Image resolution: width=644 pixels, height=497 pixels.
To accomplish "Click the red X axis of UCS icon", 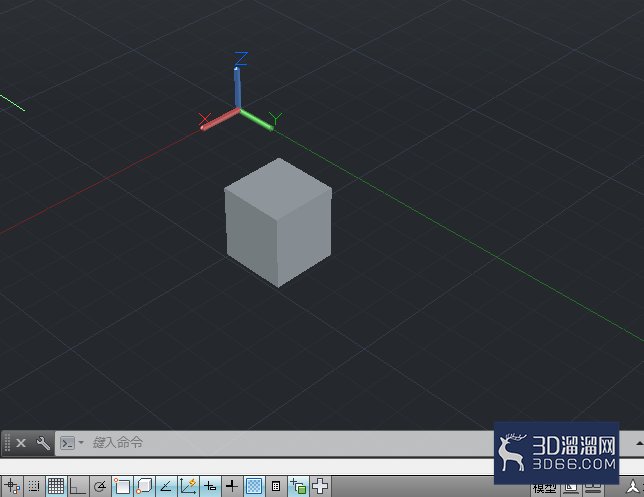I will [220, 119].
